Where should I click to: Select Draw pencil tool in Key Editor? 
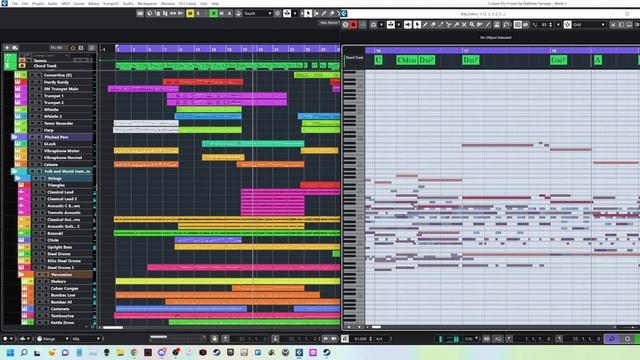click(x=425, y=24)
